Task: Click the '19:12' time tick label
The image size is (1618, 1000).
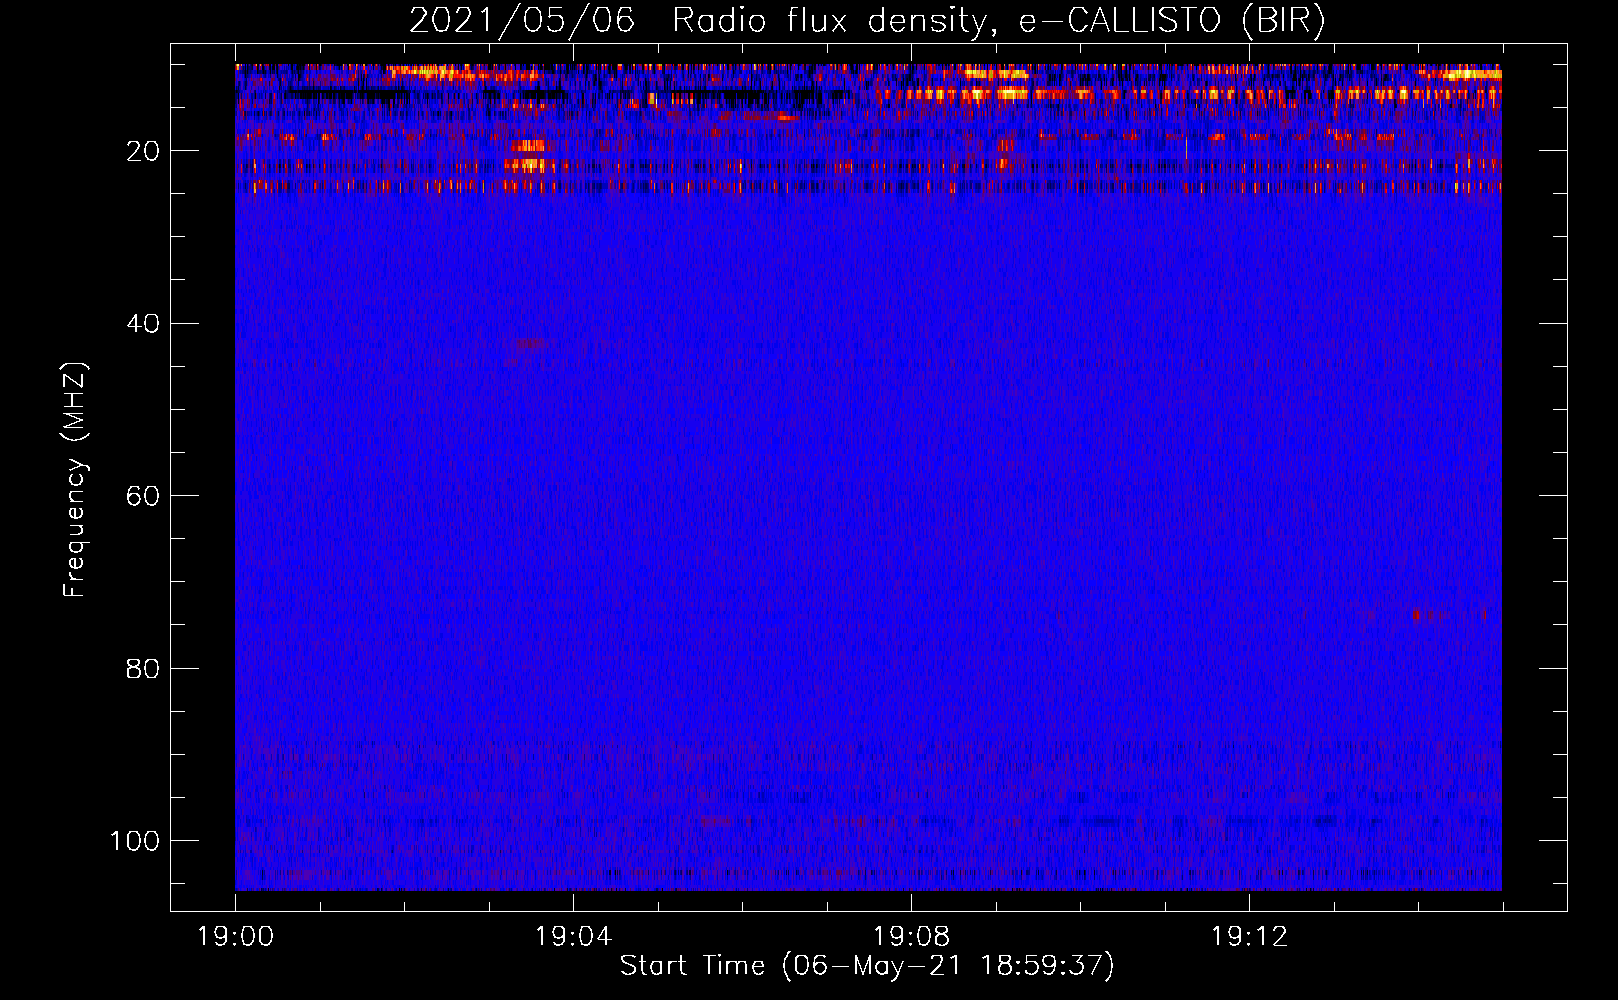Action: point(1250,936)
